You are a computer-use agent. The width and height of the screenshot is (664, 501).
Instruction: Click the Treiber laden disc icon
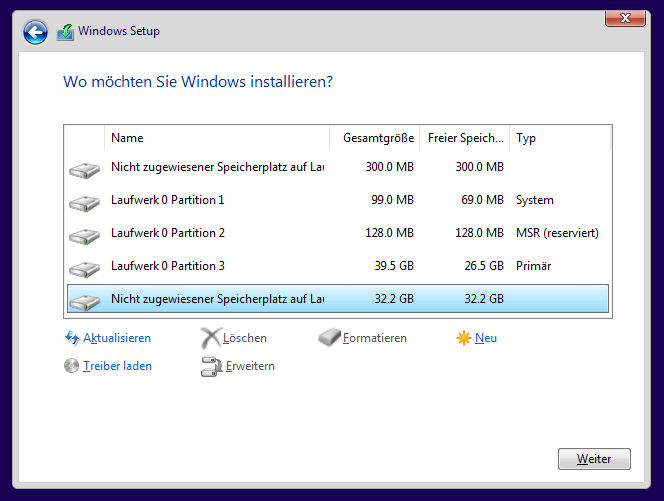click(x=72, y=365)
